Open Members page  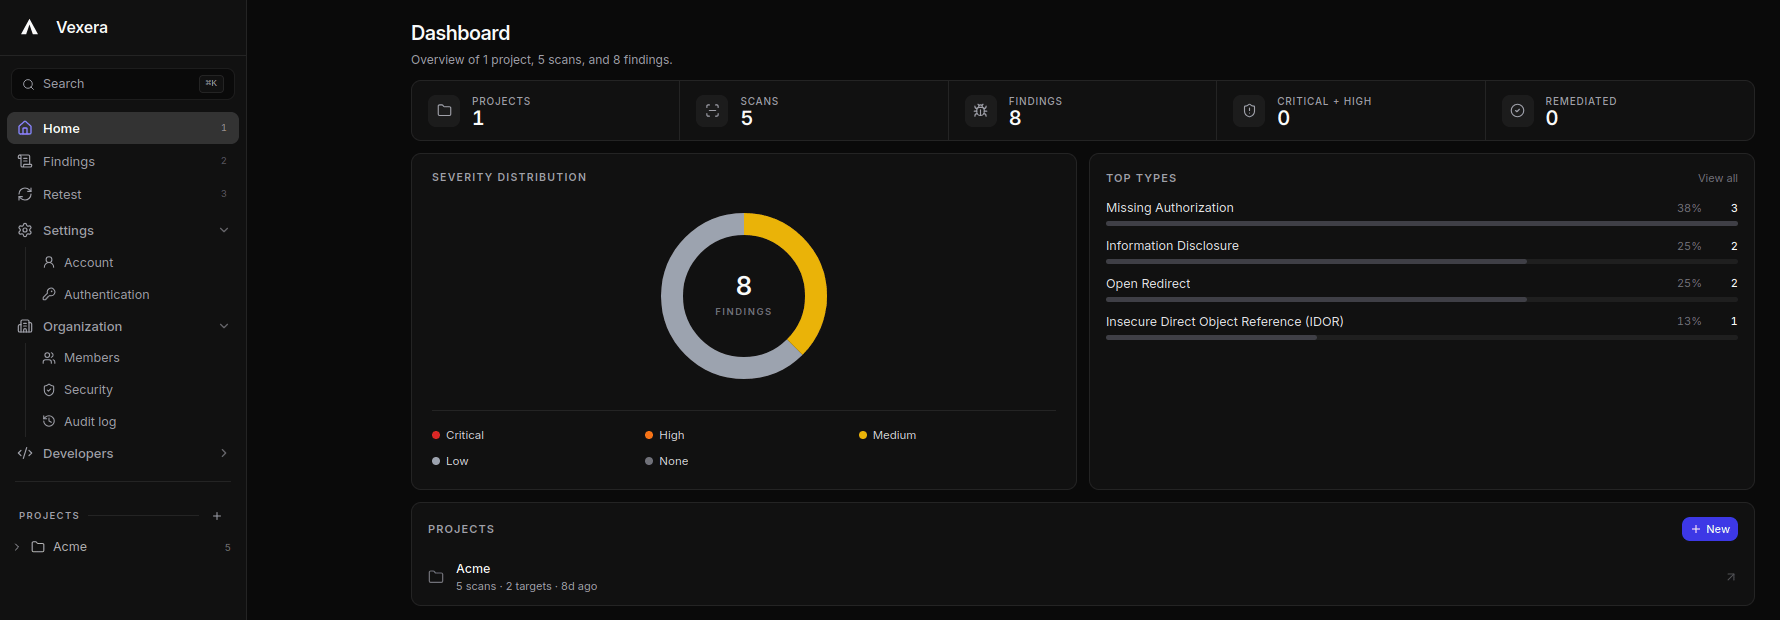91,357
